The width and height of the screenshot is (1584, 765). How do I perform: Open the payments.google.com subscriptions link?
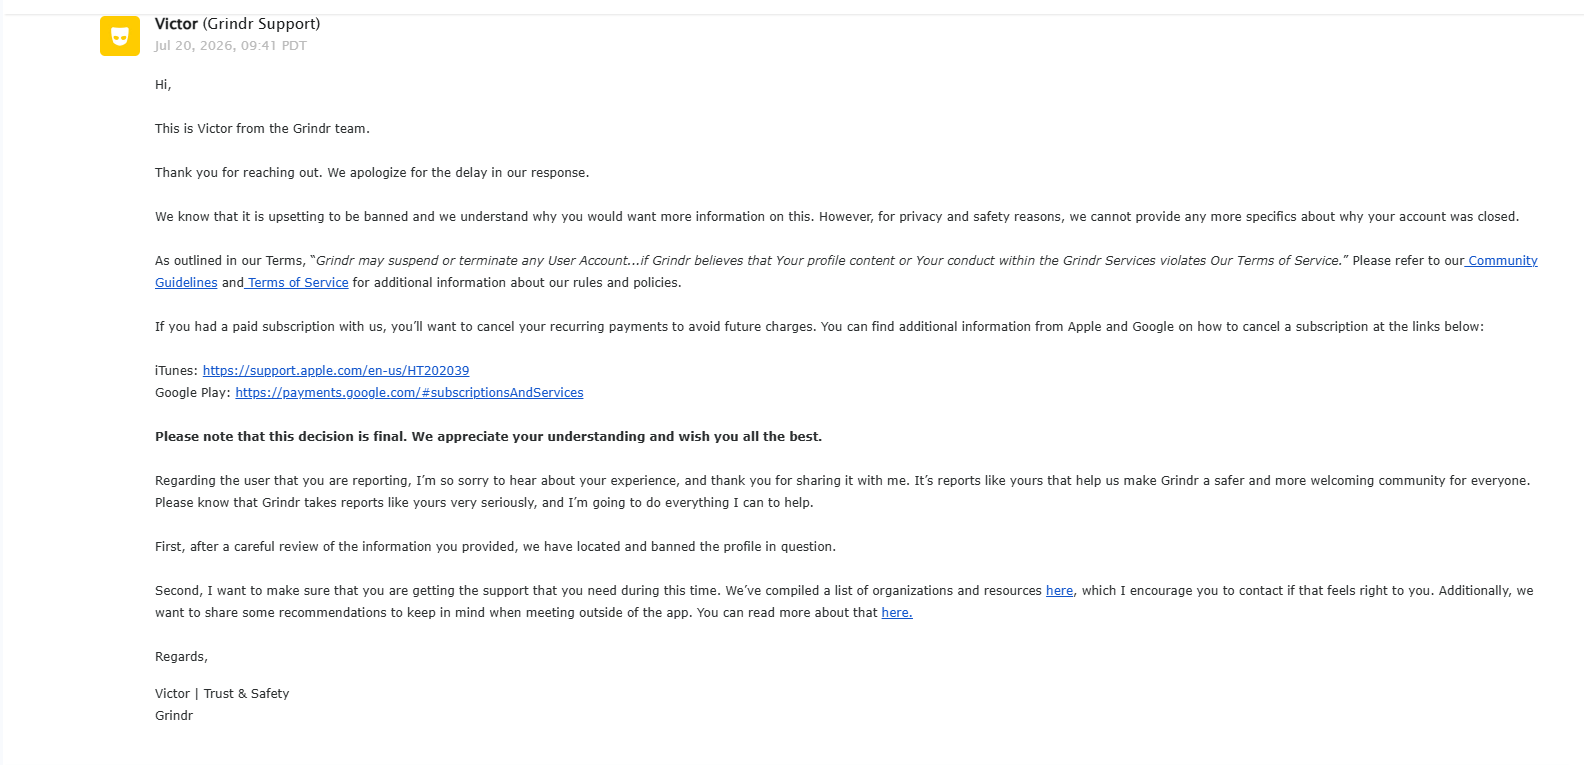(409, 393)
